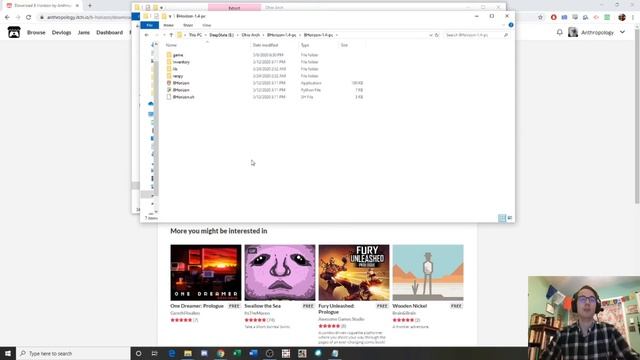The height and width of the screenshot is (360, 640).
Task: Click the refresh button beside the address bar
Action: pos(437,35)
